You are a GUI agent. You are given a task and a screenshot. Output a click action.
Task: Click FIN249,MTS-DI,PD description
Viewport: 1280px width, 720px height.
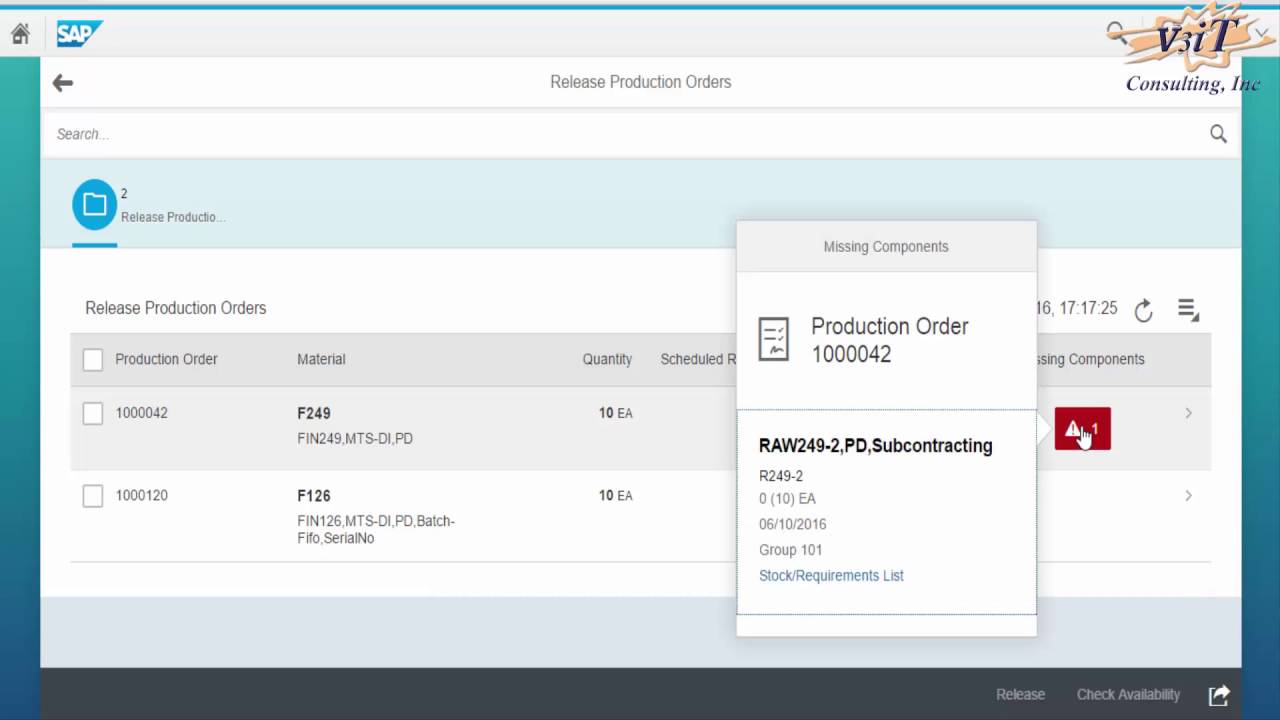coord(355,439)
